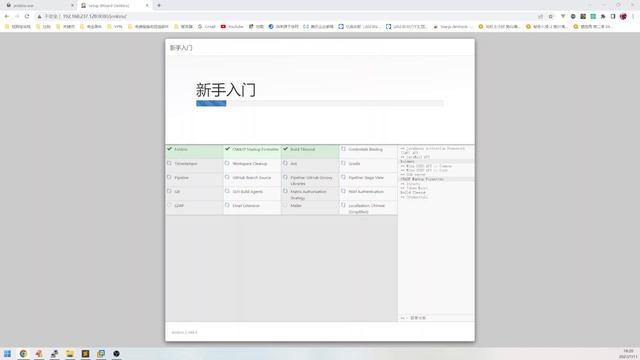
Task: Select Localization: Chinese (Simplified) text
Action: point(367,209)
